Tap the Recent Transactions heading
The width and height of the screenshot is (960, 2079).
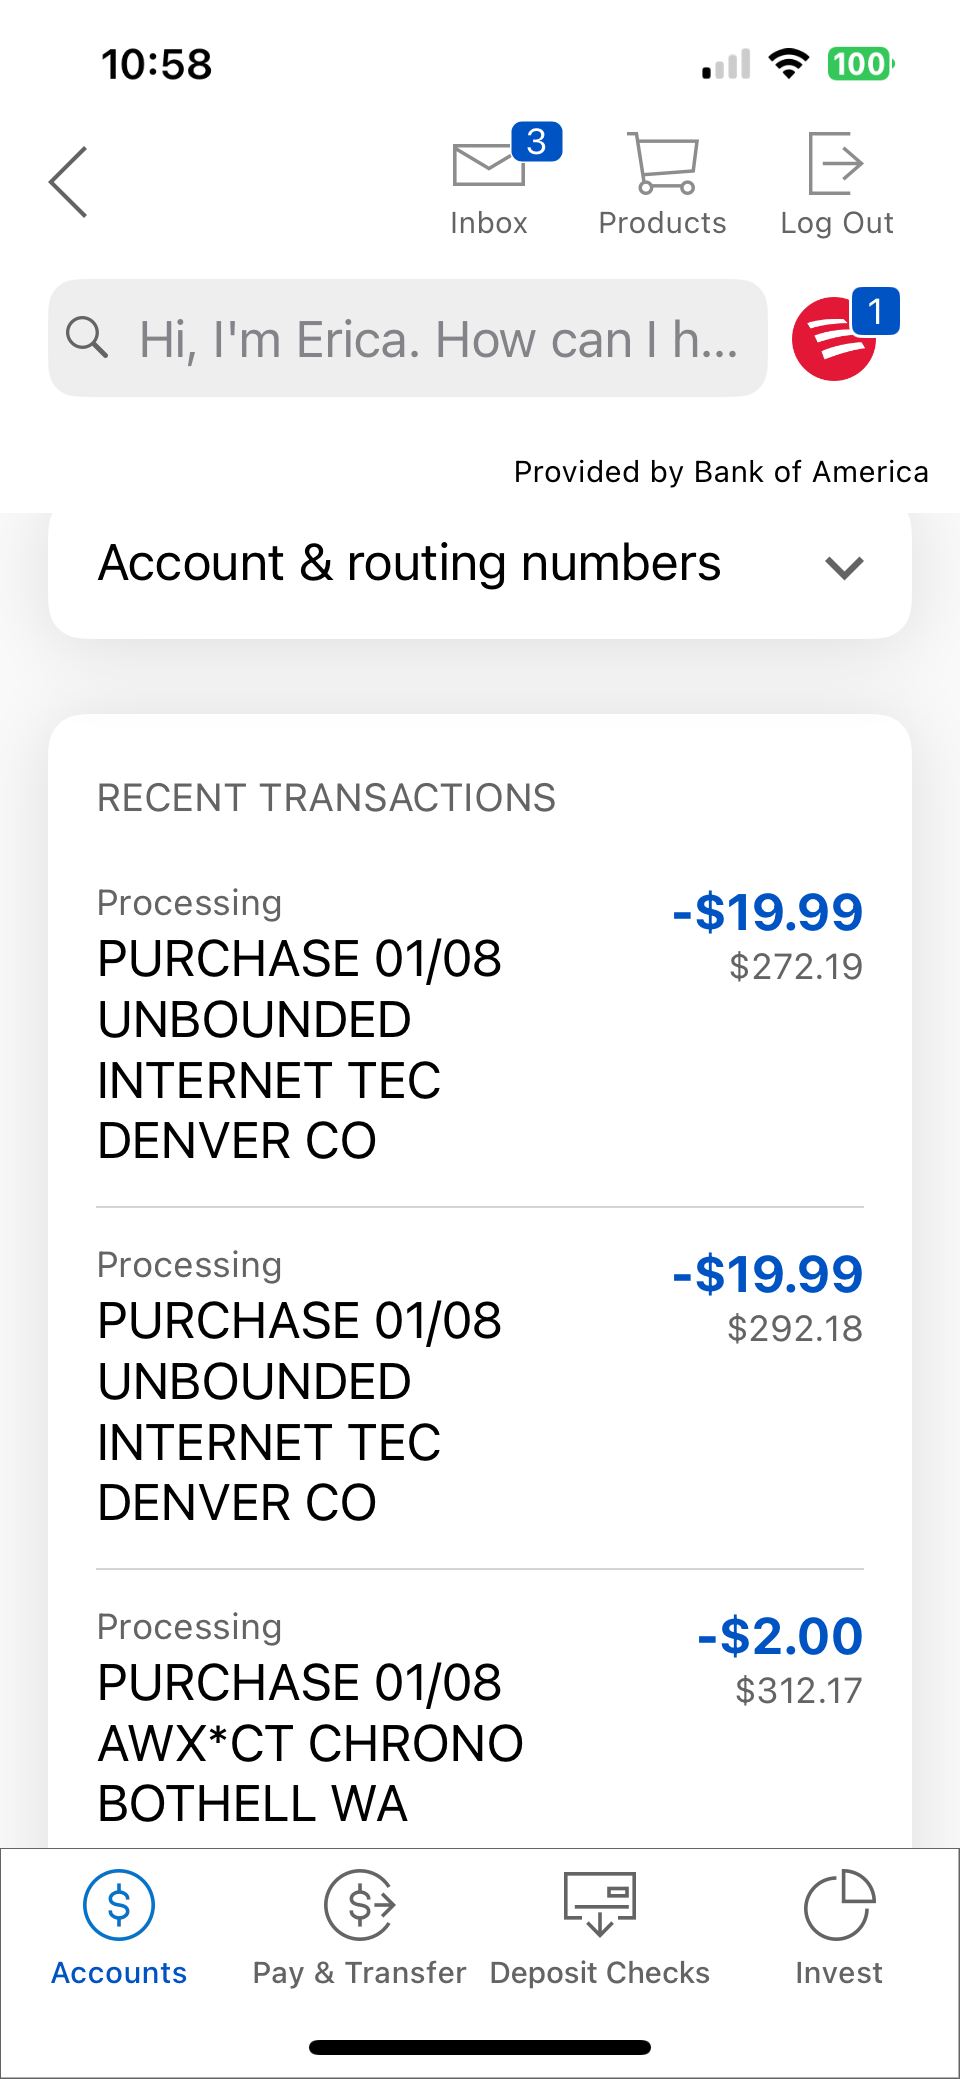326,798
